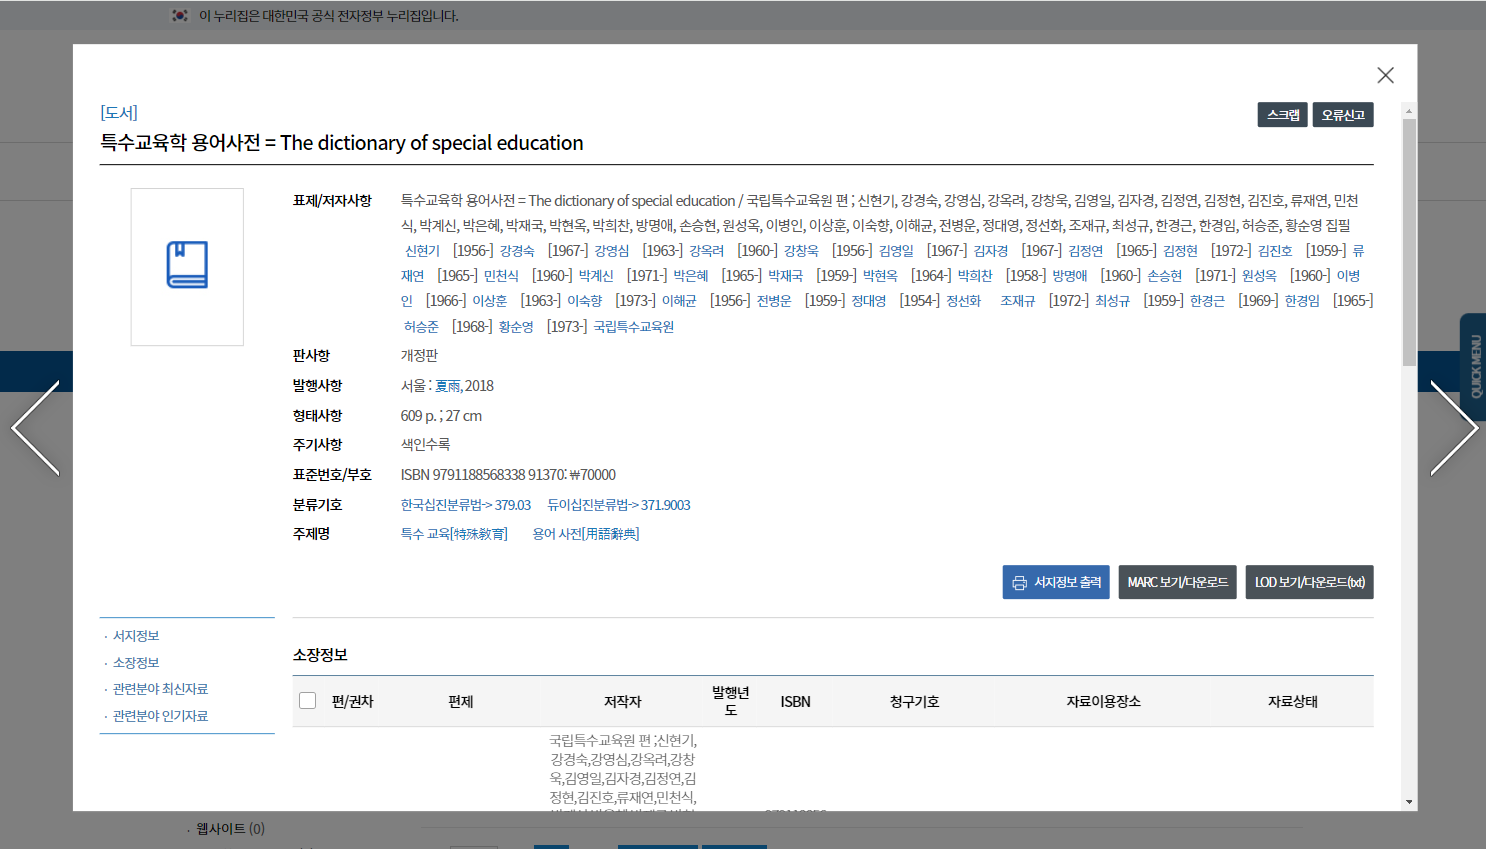The width and height of the screenshot is (1486, 849).
Task: Click the 특수 교육 subject link
Action: [454, 534]
